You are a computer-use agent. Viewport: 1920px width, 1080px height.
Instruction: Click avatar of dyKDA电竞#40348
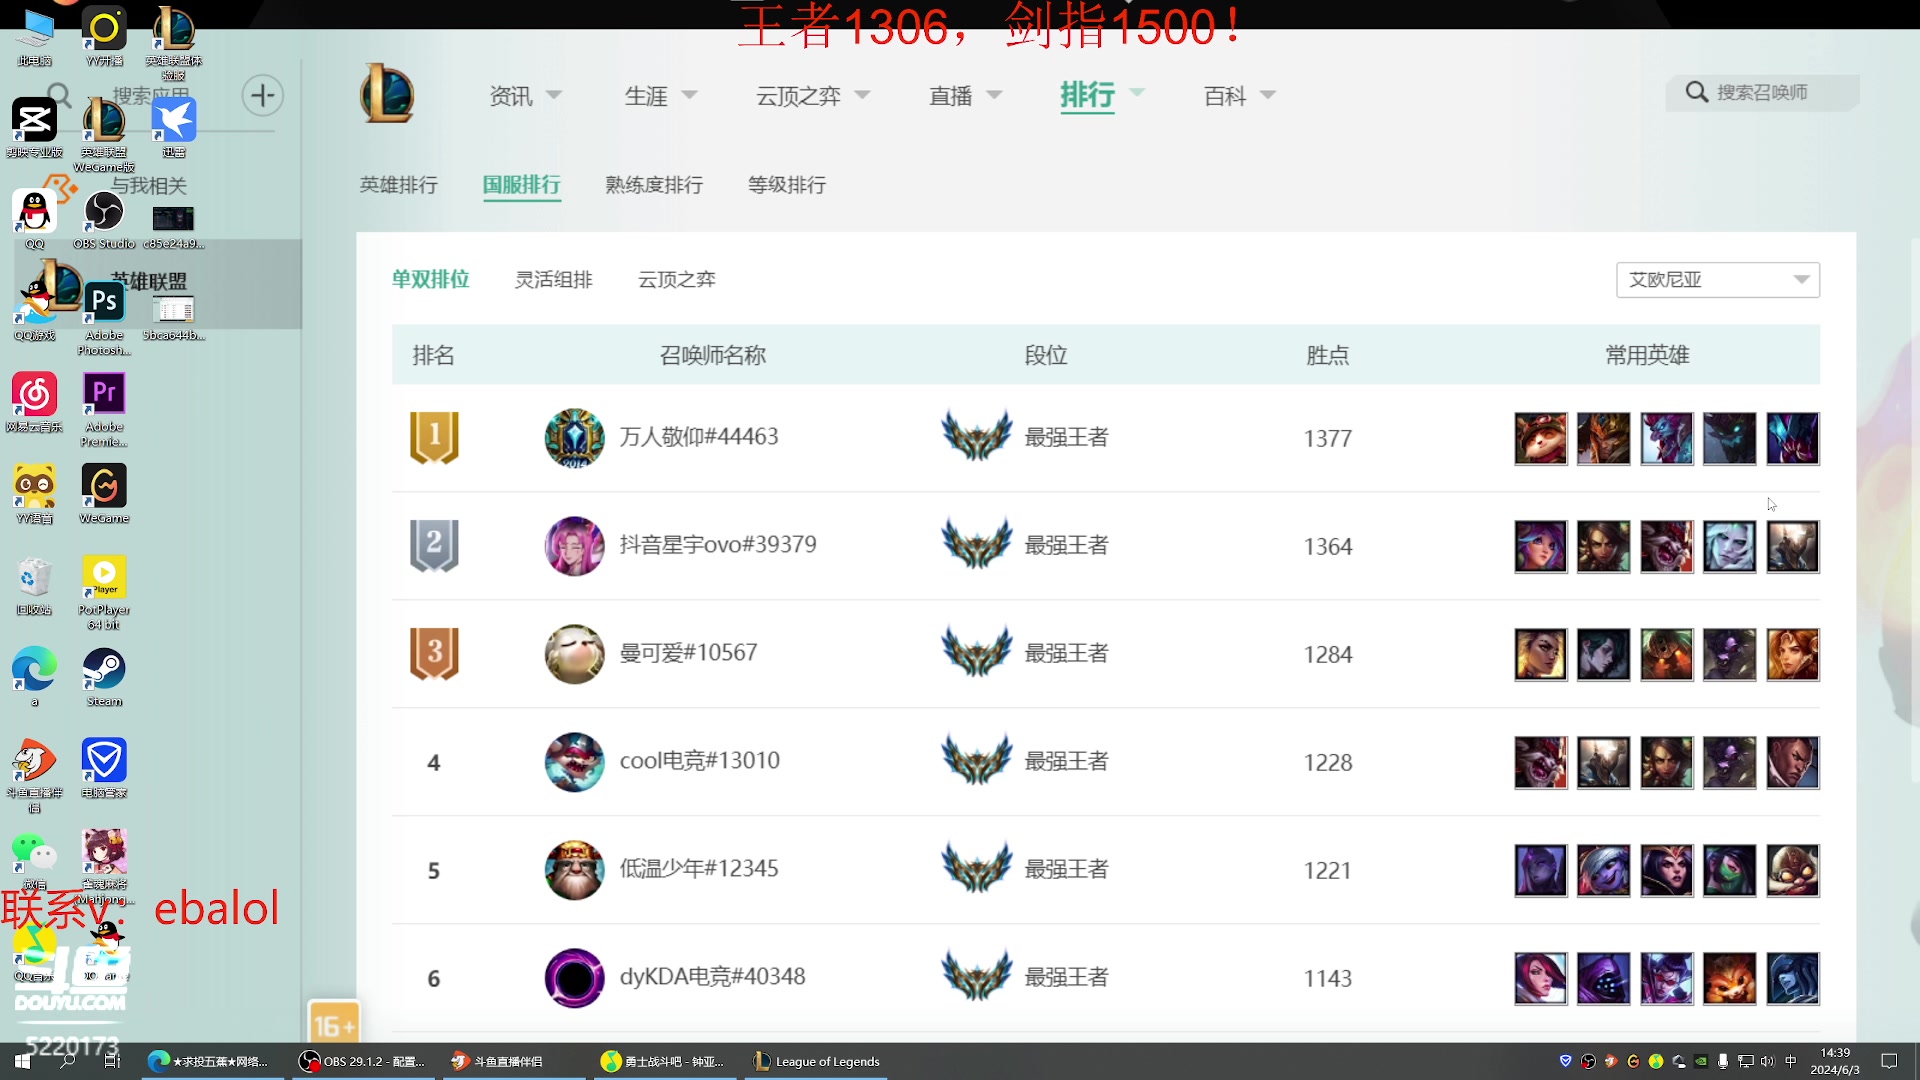[x=574, y=978]
